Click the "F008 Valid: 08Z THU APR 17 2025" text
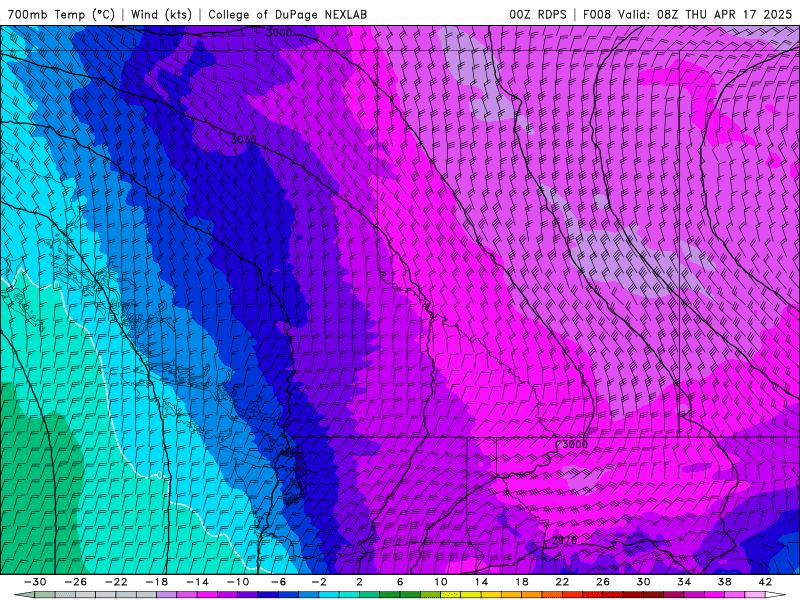Screen dimensions: 800x600 click(687, 14)
